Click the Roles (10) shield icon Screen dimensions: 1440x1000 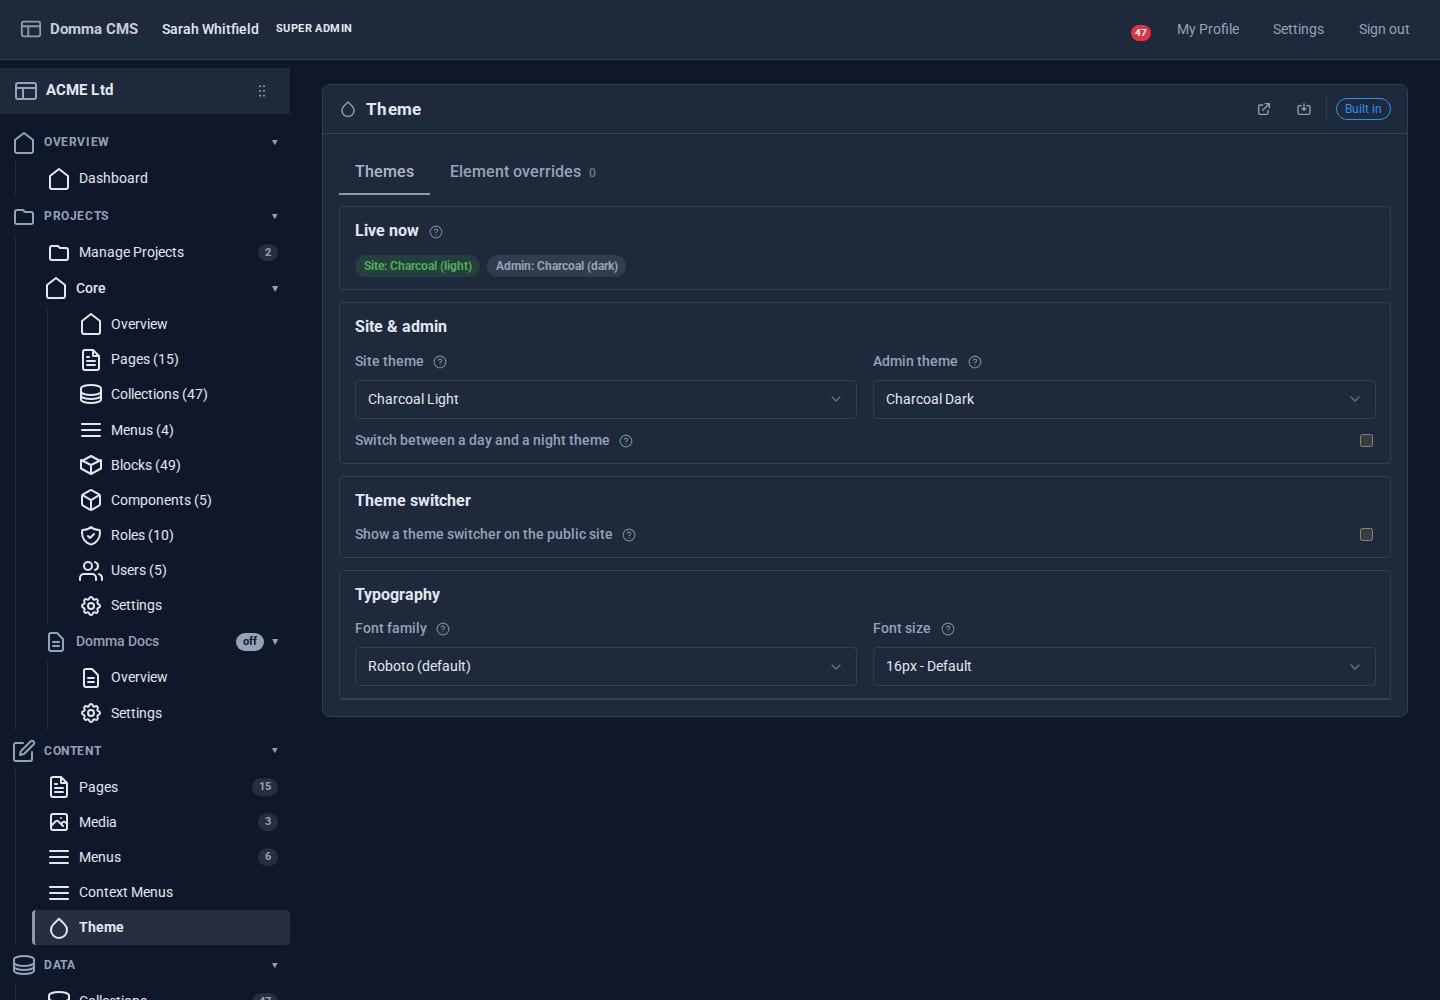click(x=91, y=536)
